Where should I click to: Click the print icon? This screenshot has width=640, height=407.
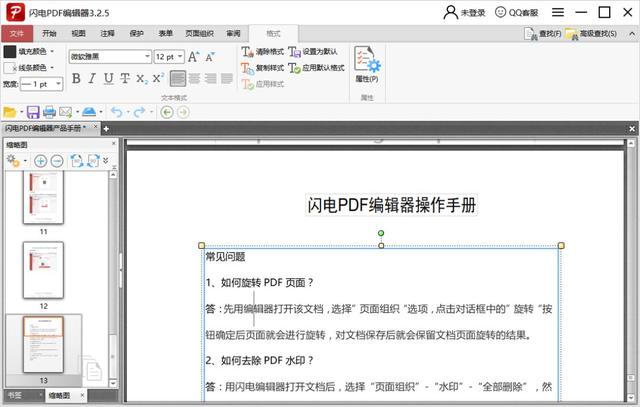pyautogui.click(x=49, y=112)
